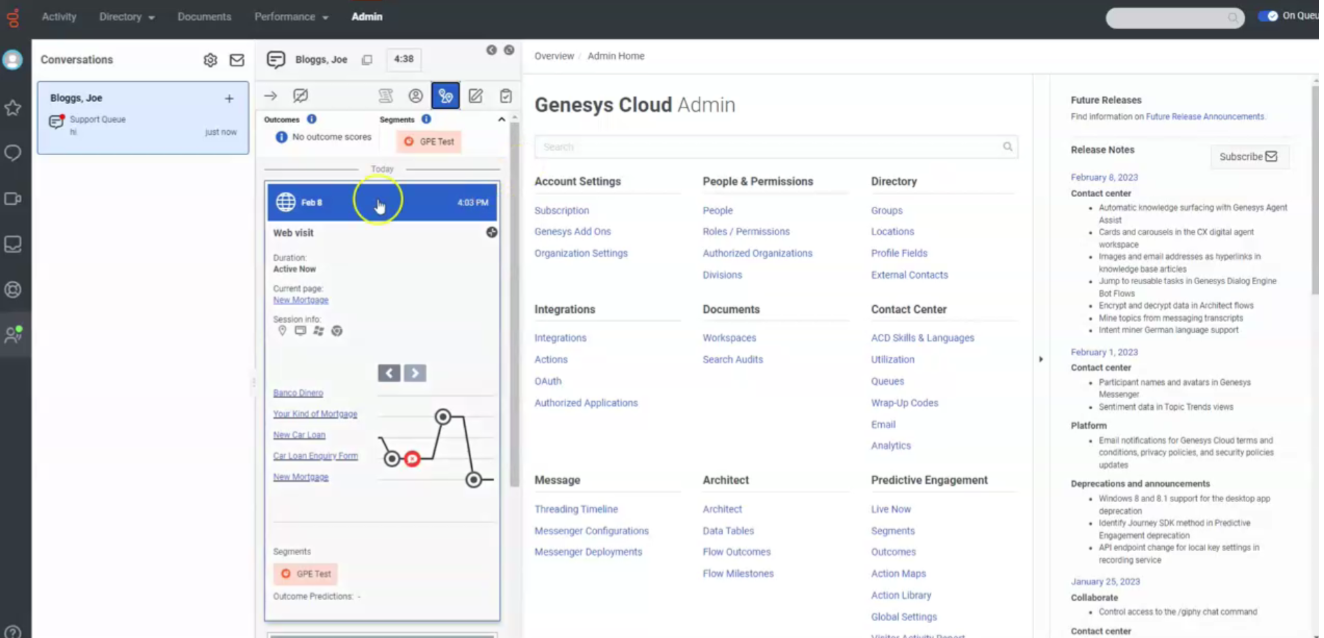Open the customer profile icon in interaction toolbar
The width and height of the screenshot is (1324, 638).
point(416,95)
